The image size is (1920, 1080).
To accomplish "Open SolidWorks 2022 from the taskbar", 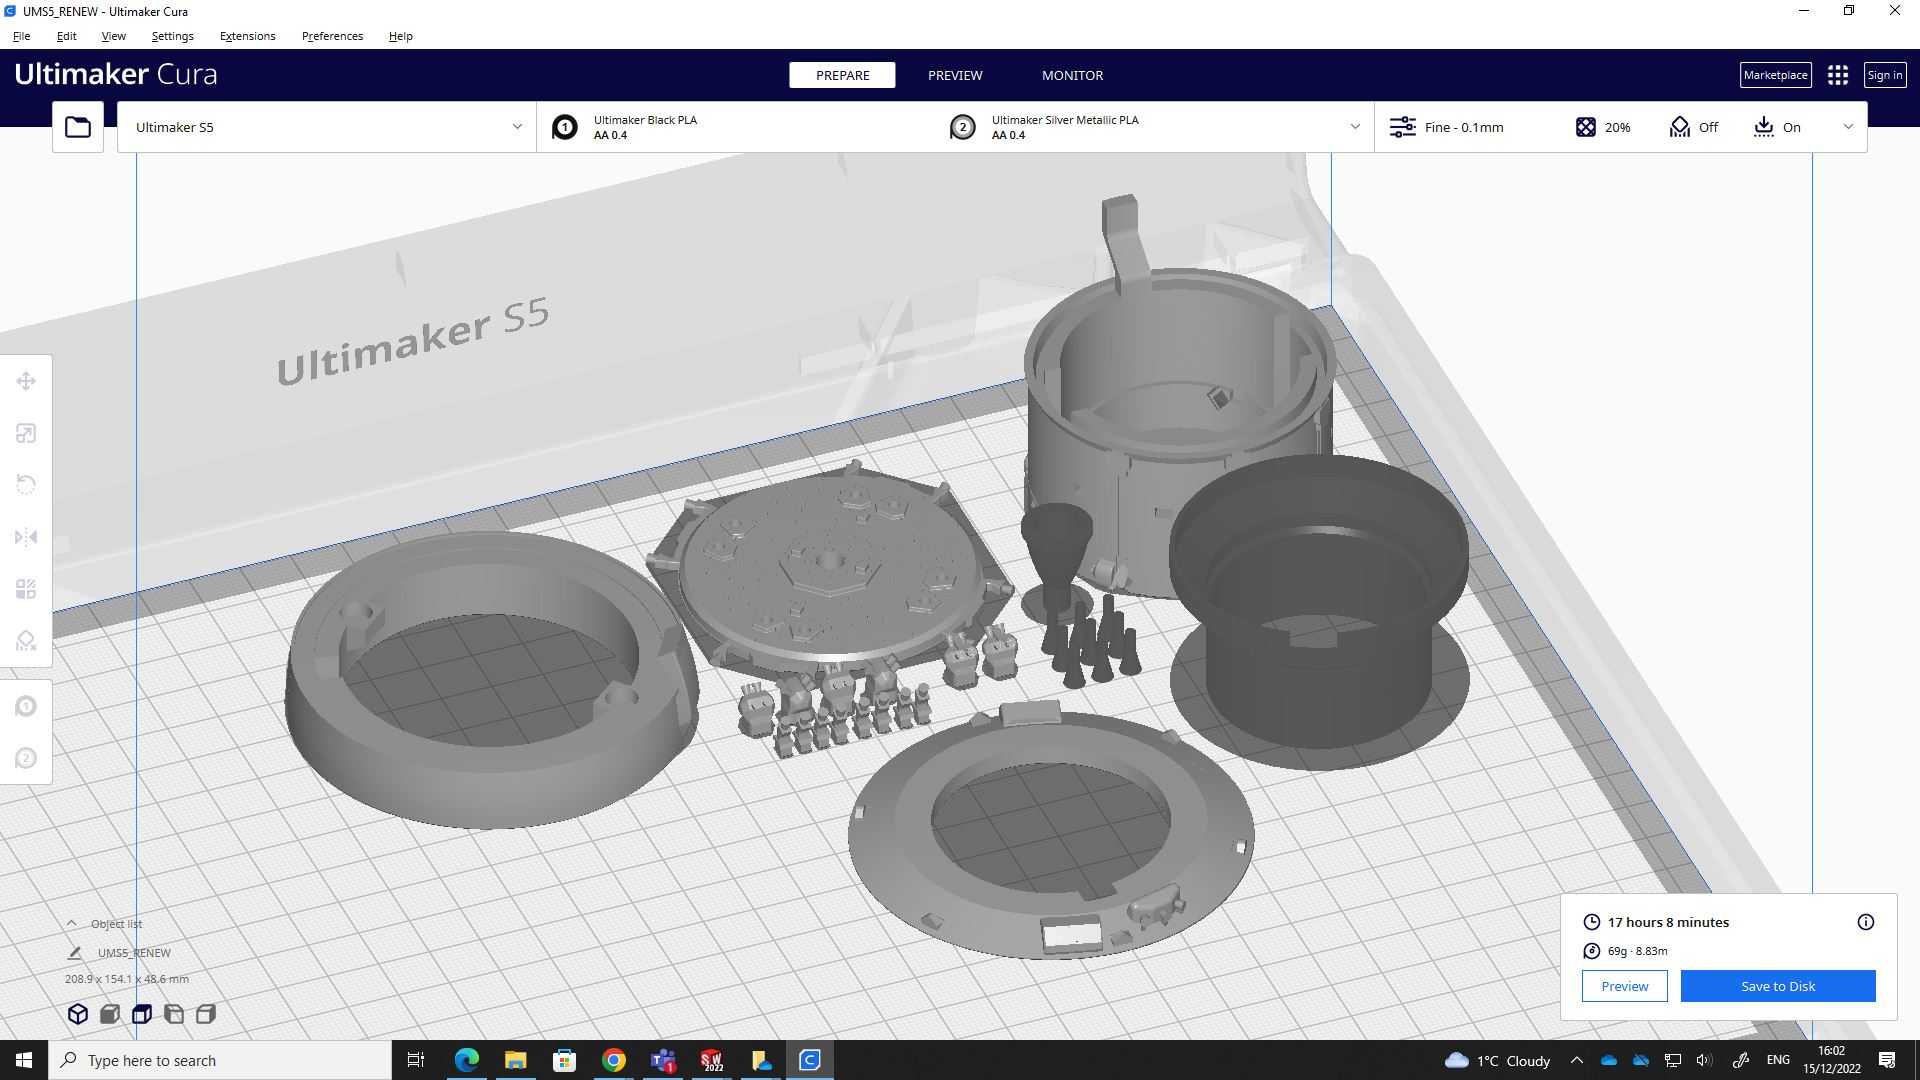I will [x=712, y=1060].
